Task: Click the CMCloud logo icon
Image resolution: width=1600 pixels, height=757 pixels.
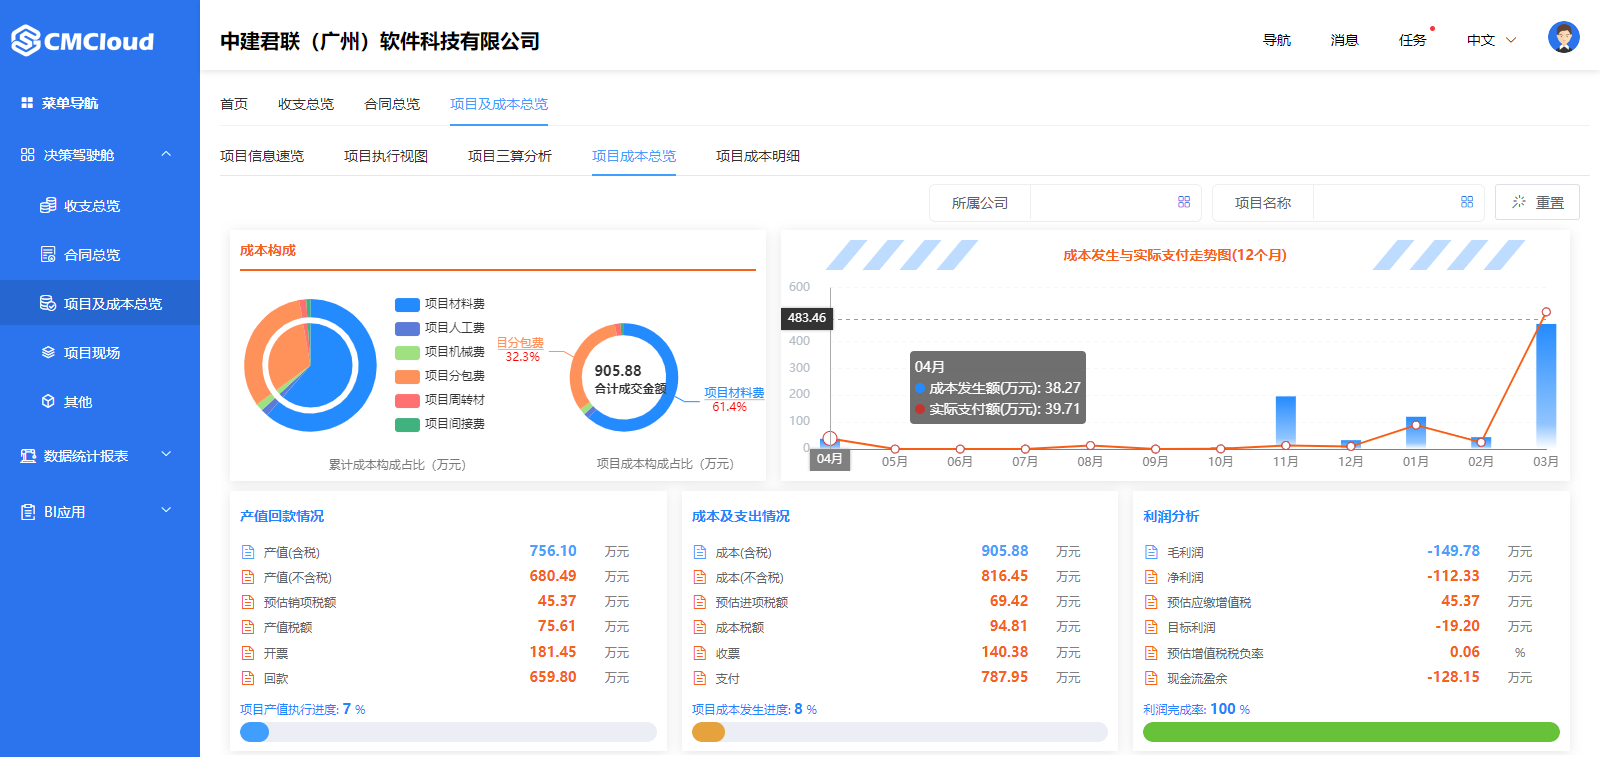Action: 26,41
